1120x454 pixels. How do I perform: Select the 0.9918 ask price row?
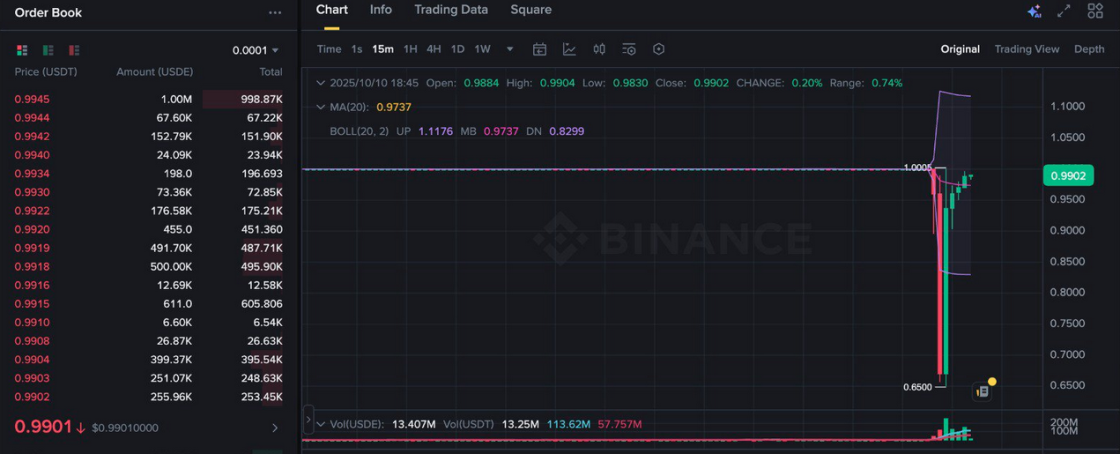click(148, 267)
